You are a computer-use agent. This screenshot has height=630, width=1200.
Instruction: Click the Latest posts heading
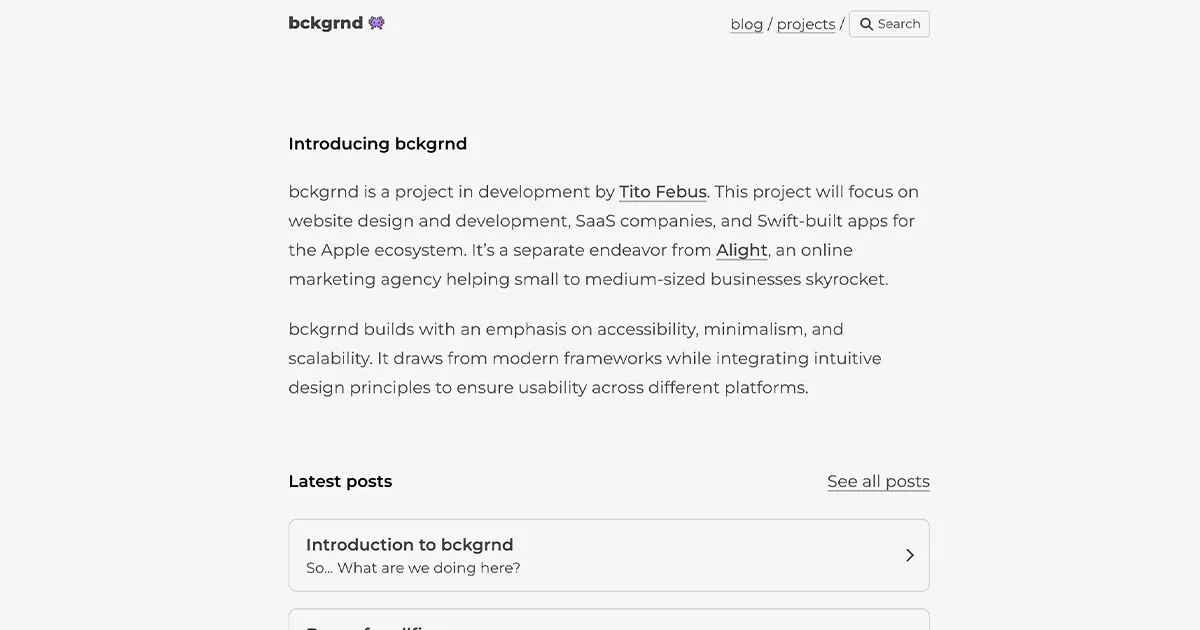pos(340,482)
